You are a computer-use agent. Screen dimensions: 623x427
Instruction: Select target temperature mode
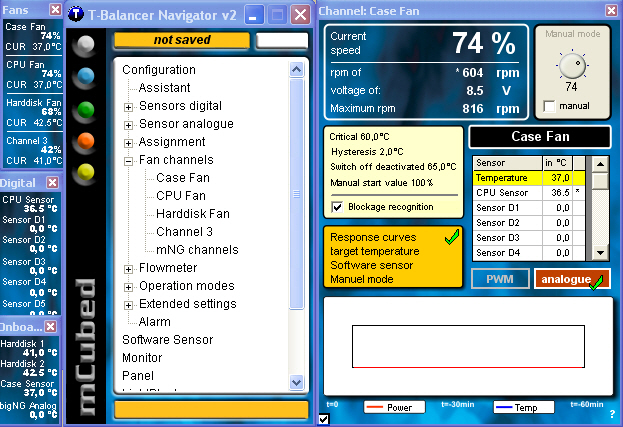click(375, 251)
